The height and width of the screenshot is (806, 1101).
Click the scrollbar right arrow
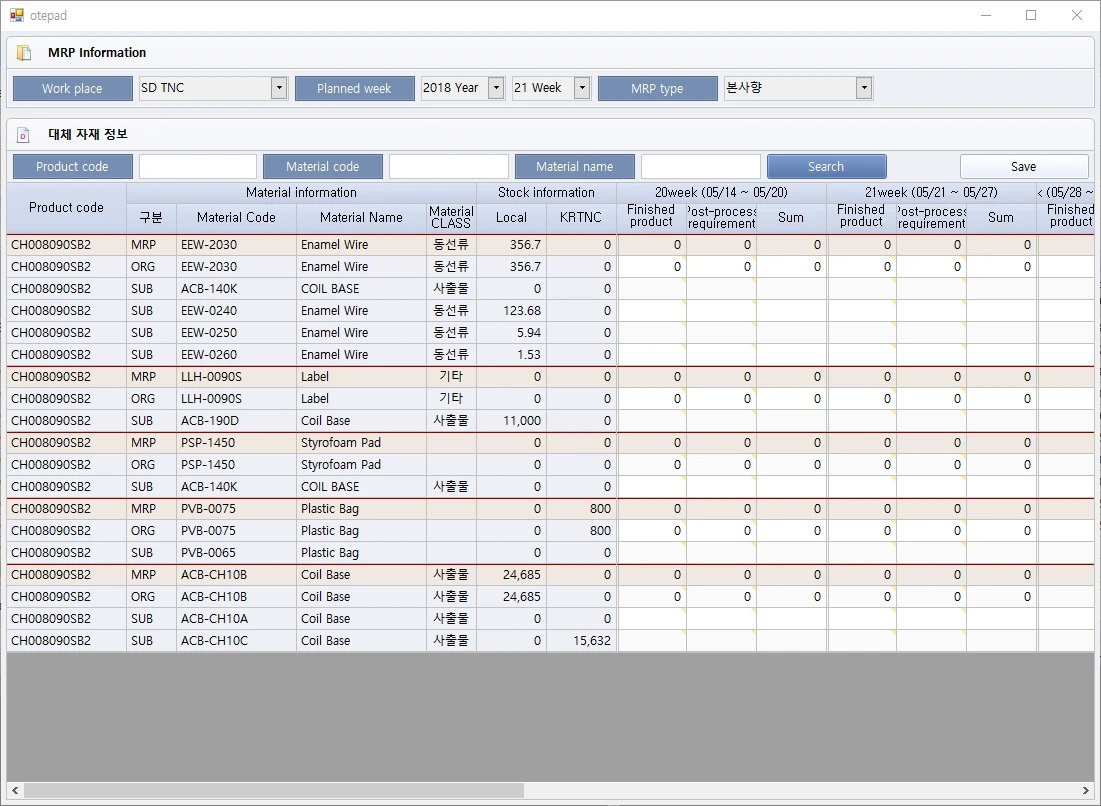click(1086, 791)
